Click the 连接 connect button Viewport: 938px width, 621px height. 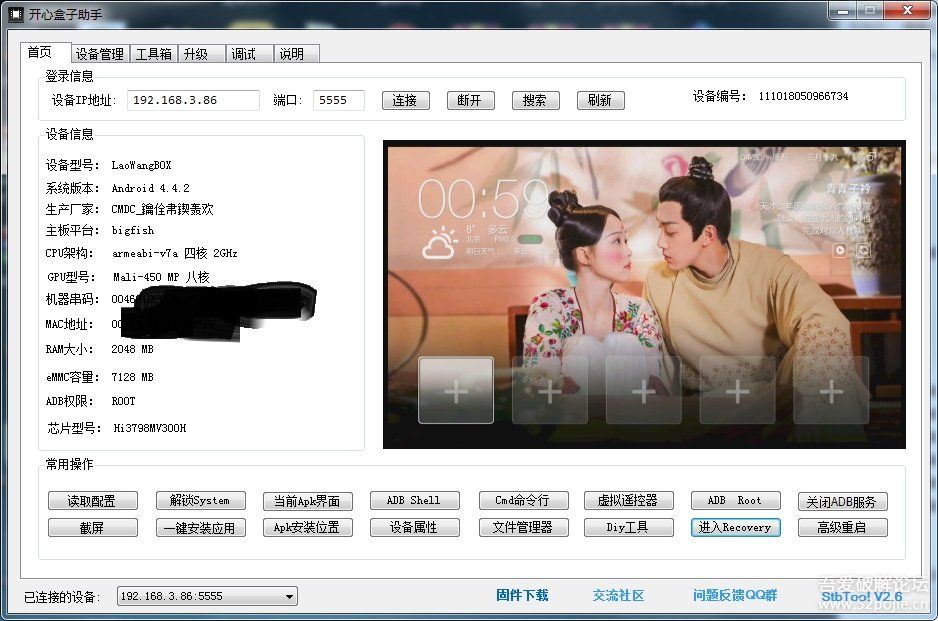tap(405, 101)
